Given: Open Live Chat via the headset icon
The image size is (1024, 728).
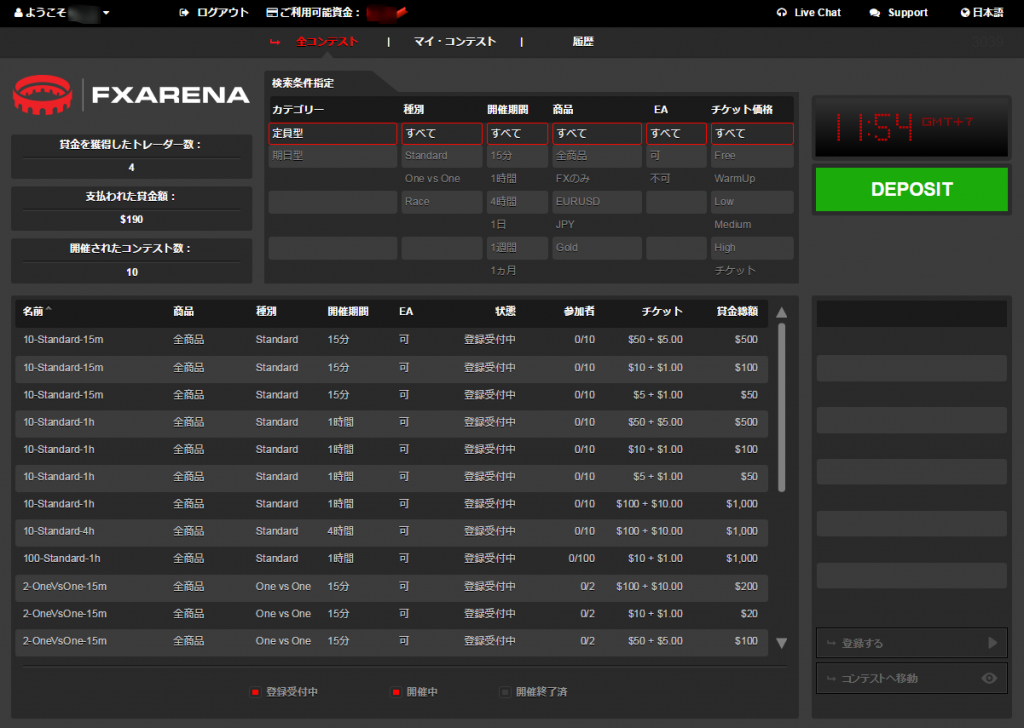Looking at the screenshot, I should (x=781, y=13).
